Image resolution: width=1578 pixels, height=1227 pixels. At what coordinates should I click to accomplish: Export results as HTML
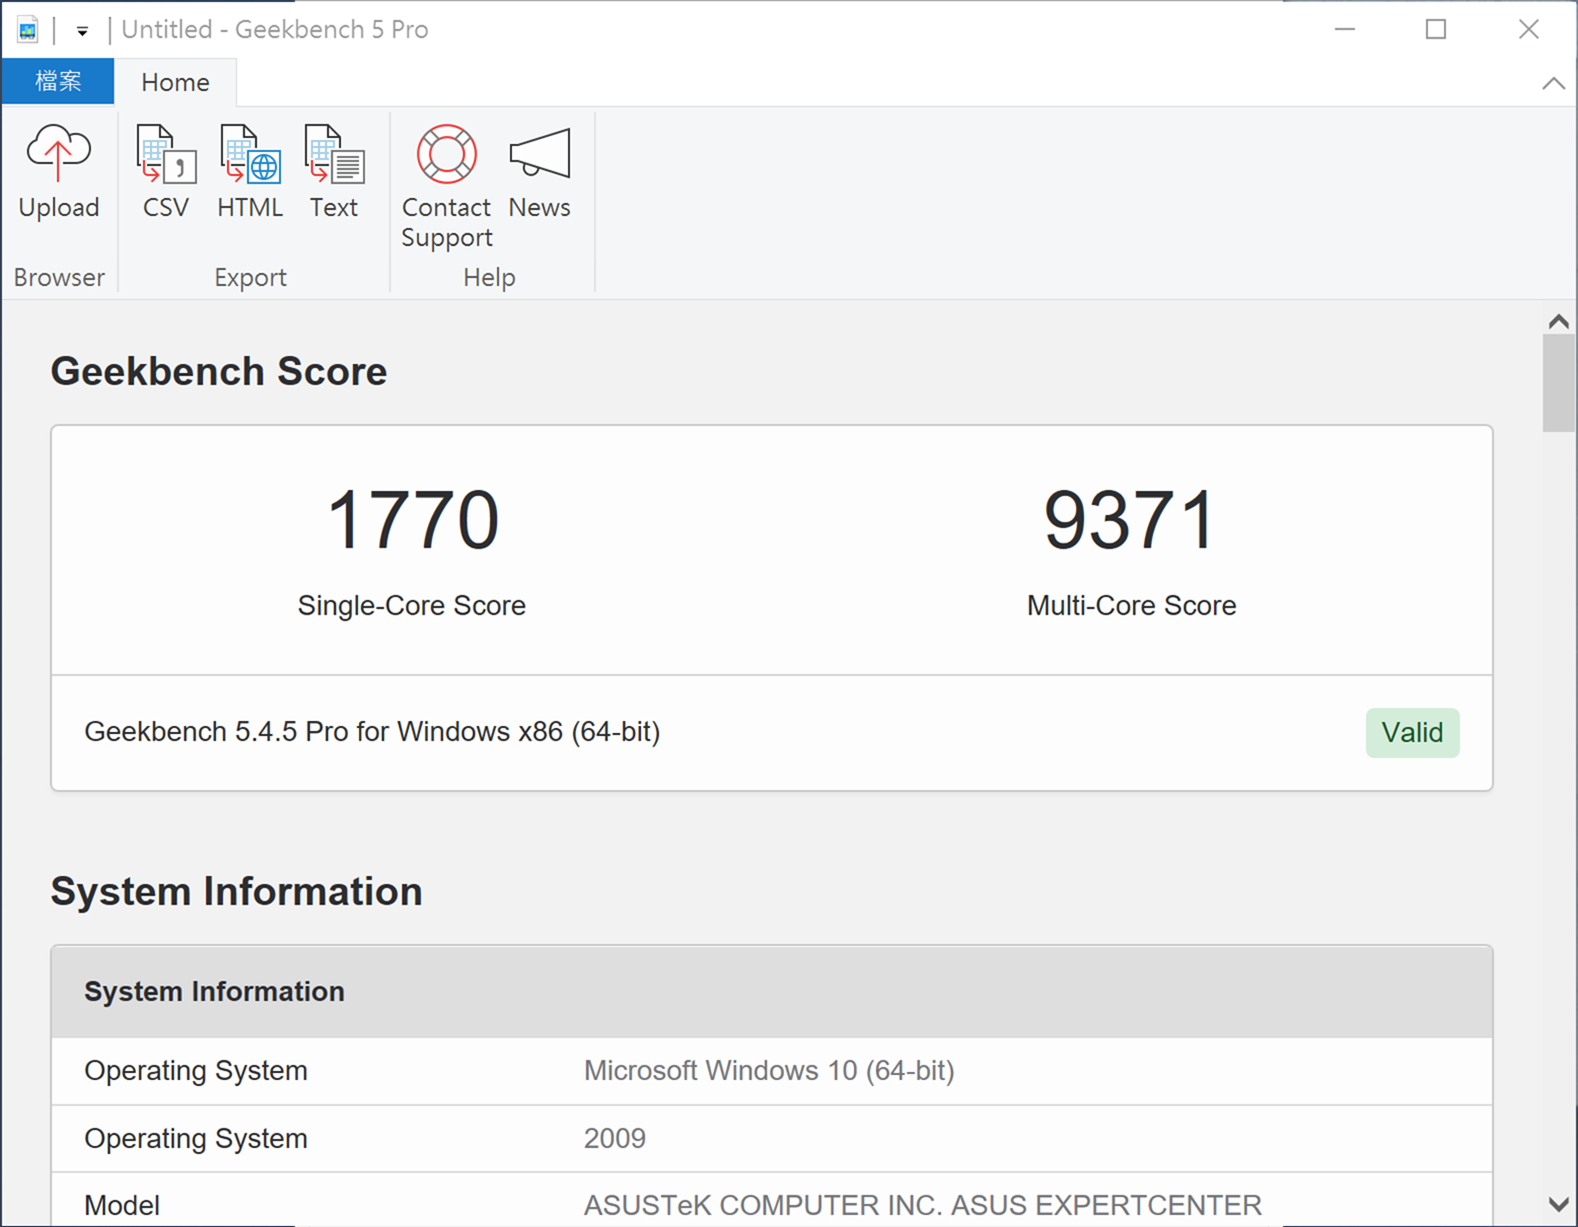point(249,170)
